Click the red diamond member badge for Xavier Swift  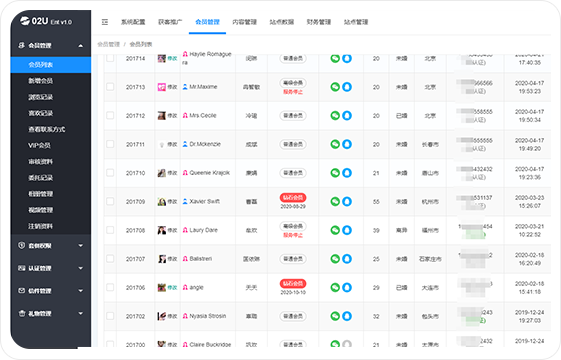[293, 198]
